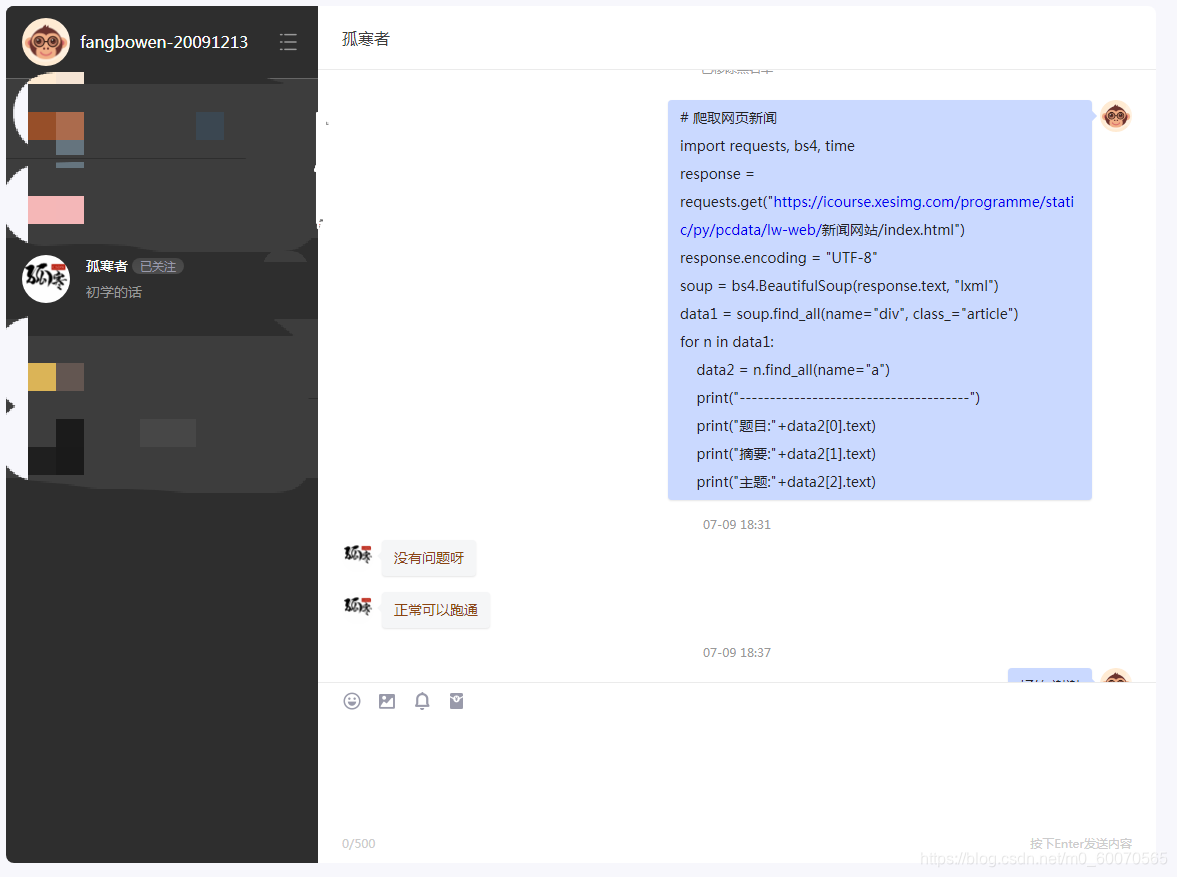The height and width of the screenshot is (877, 1177).
Task: Click the 07-09 18:31 timestamp
Action: click(x=736, y=525)
